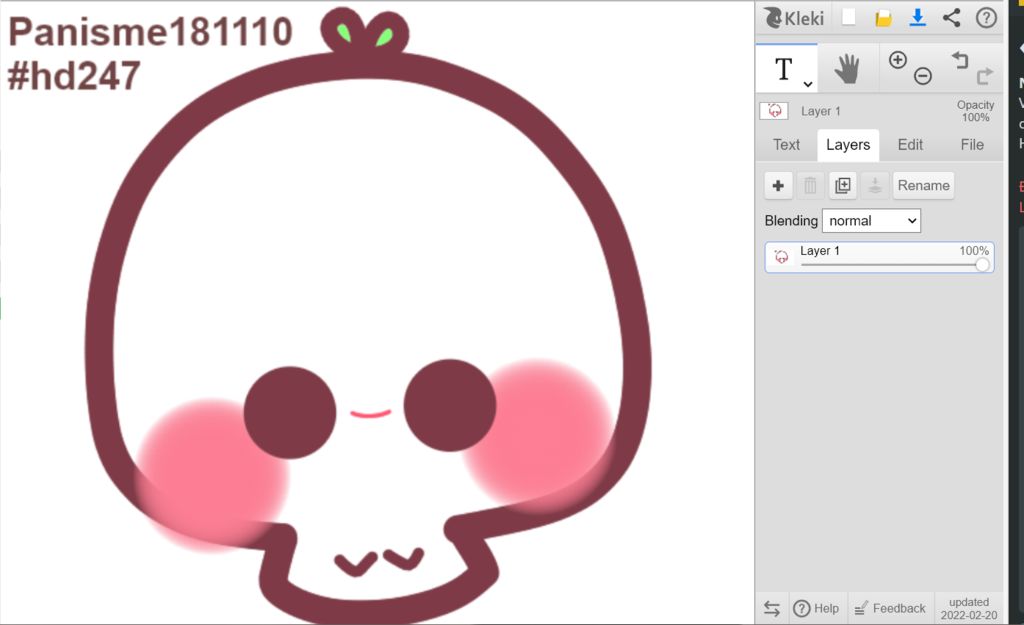Undo the last action
1024x625 pixels.
[960, 60]
